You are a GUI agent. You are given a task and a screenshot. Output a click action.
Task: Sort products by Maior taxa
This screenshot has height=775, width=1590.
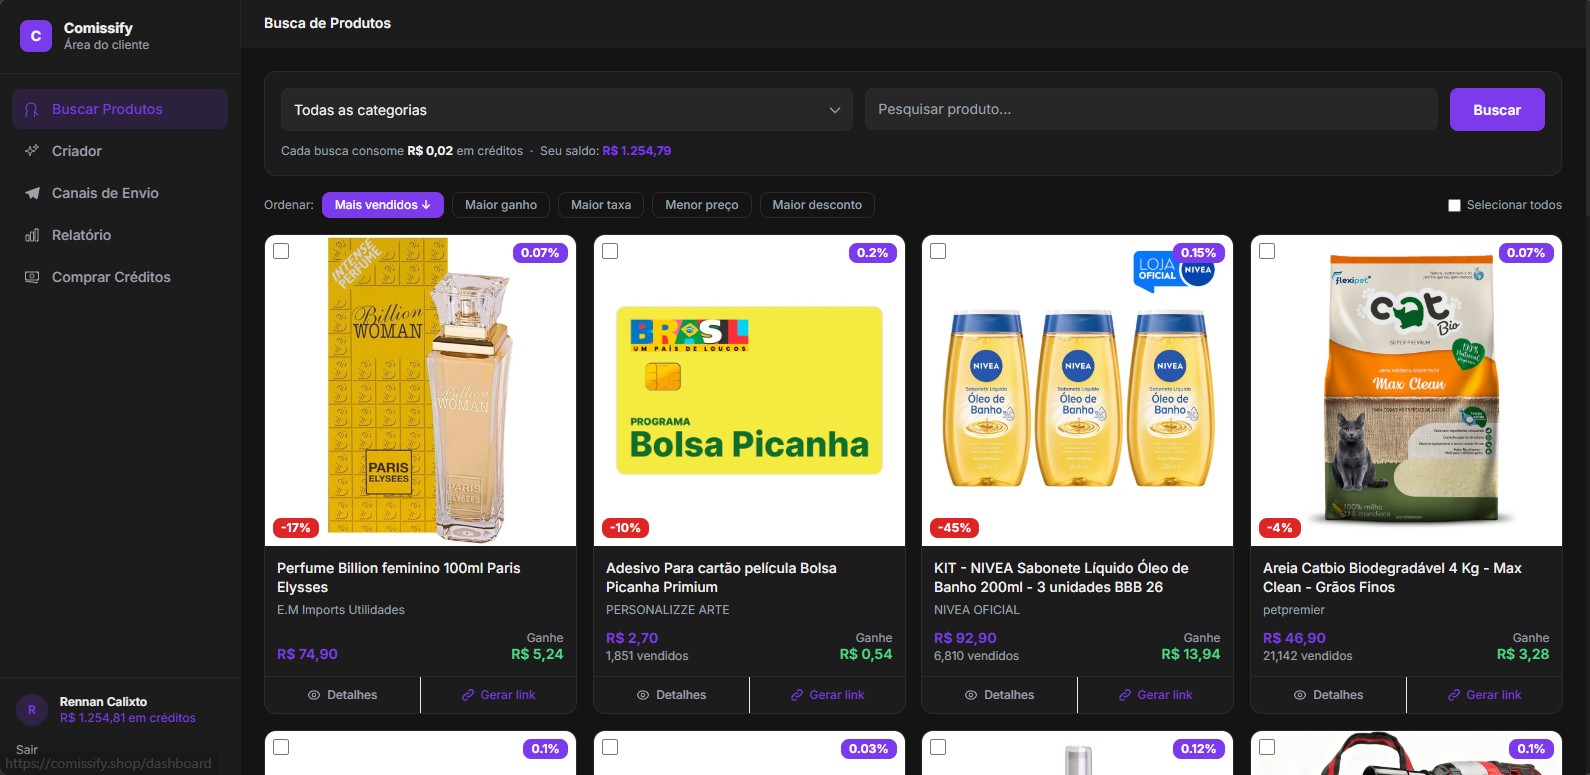[601, 205]
